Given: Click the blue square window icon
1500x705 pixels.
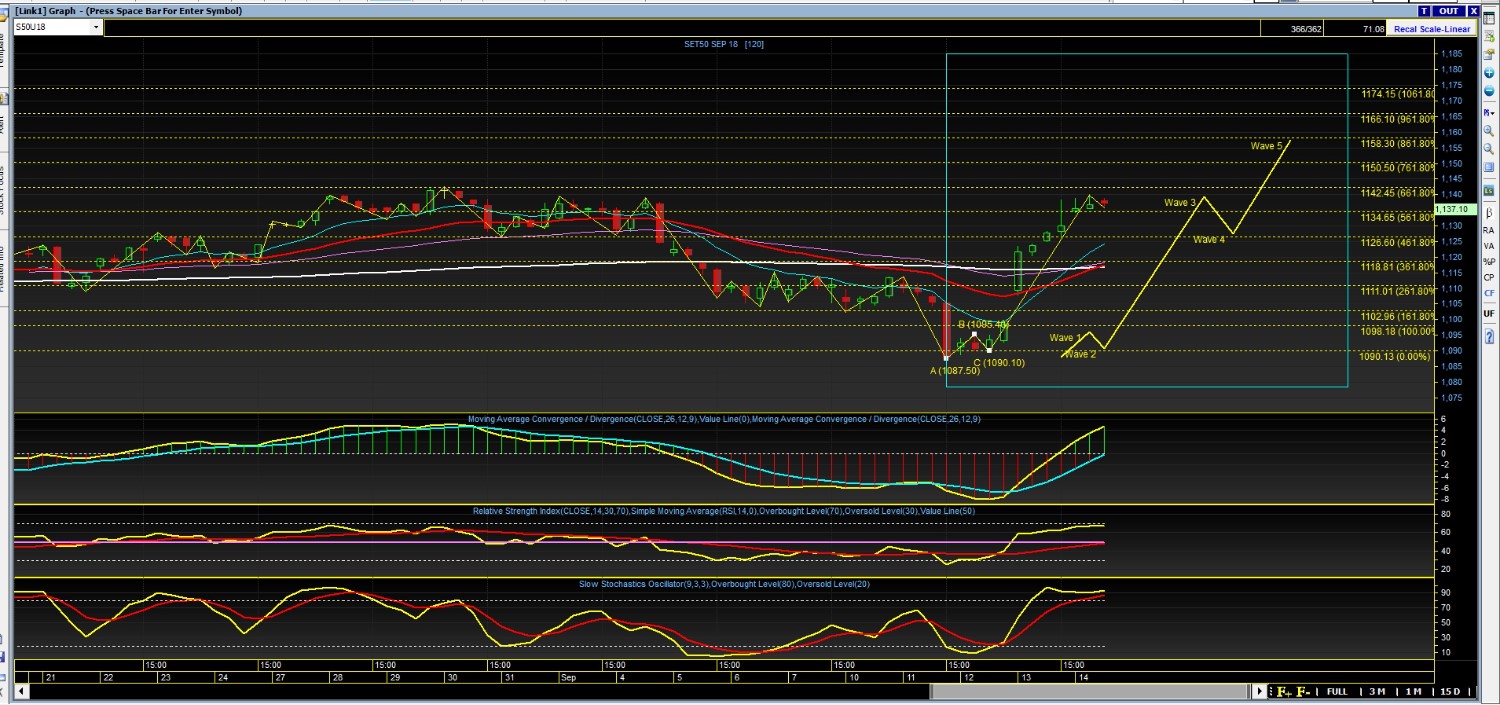Looking at the screenshot, I should pyautogui.click(x=1488, y=167).
